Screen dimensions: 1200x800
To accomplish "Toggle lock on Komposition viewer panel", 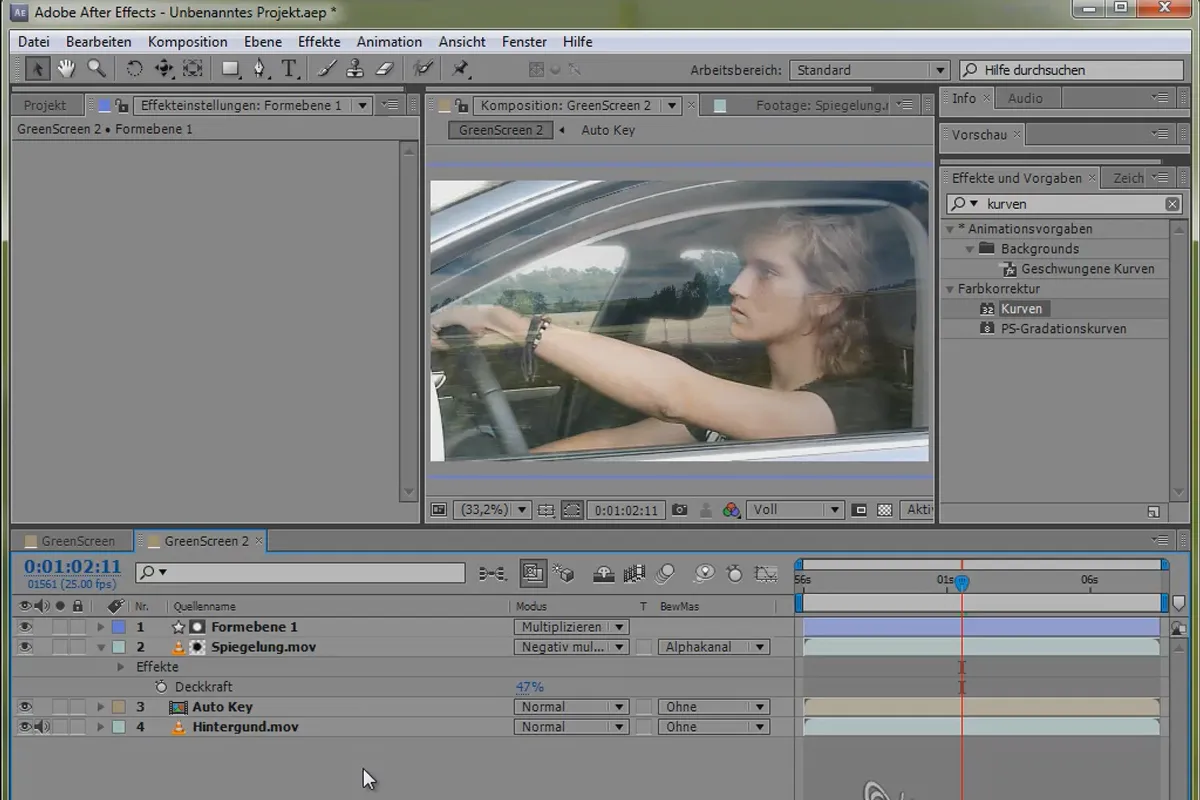I will [x=459, y=105].
